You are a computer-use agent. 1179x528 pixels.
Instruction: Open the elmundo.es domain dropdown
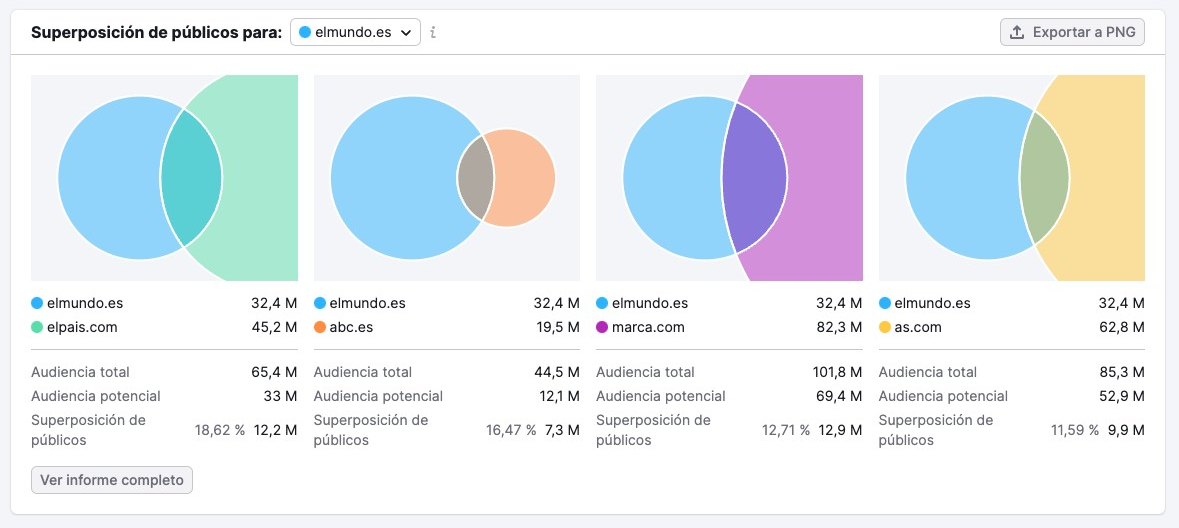click(x=355, y=32)
